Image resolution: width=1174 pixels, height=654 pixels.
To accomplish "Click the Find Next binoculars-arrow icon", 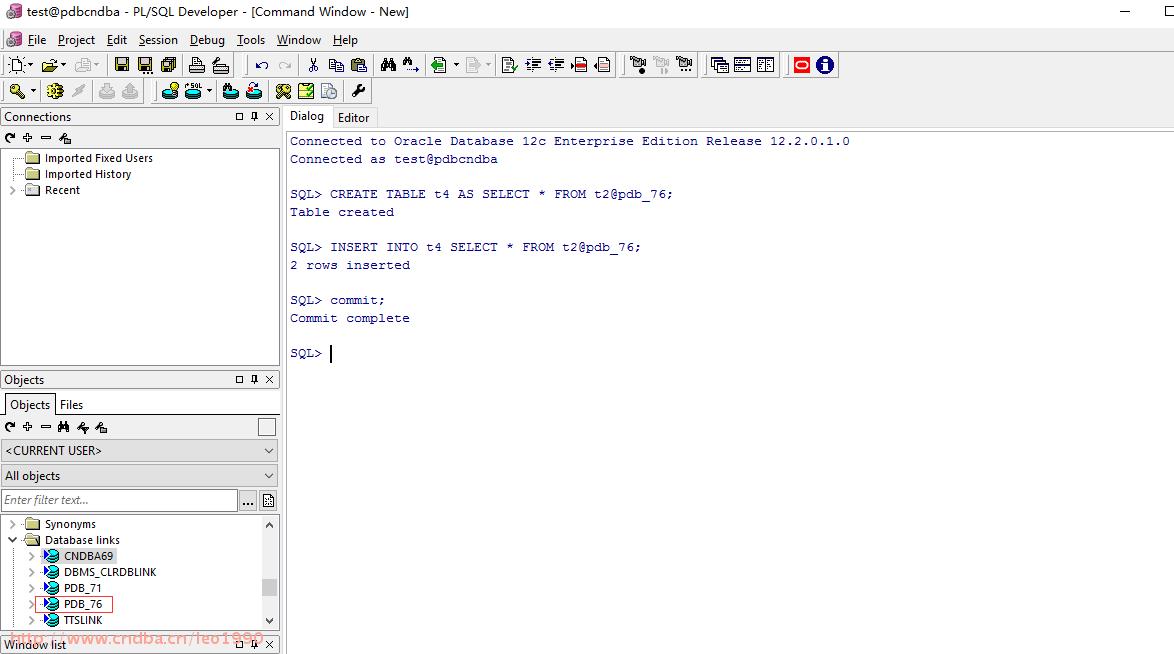I will 411,65.
